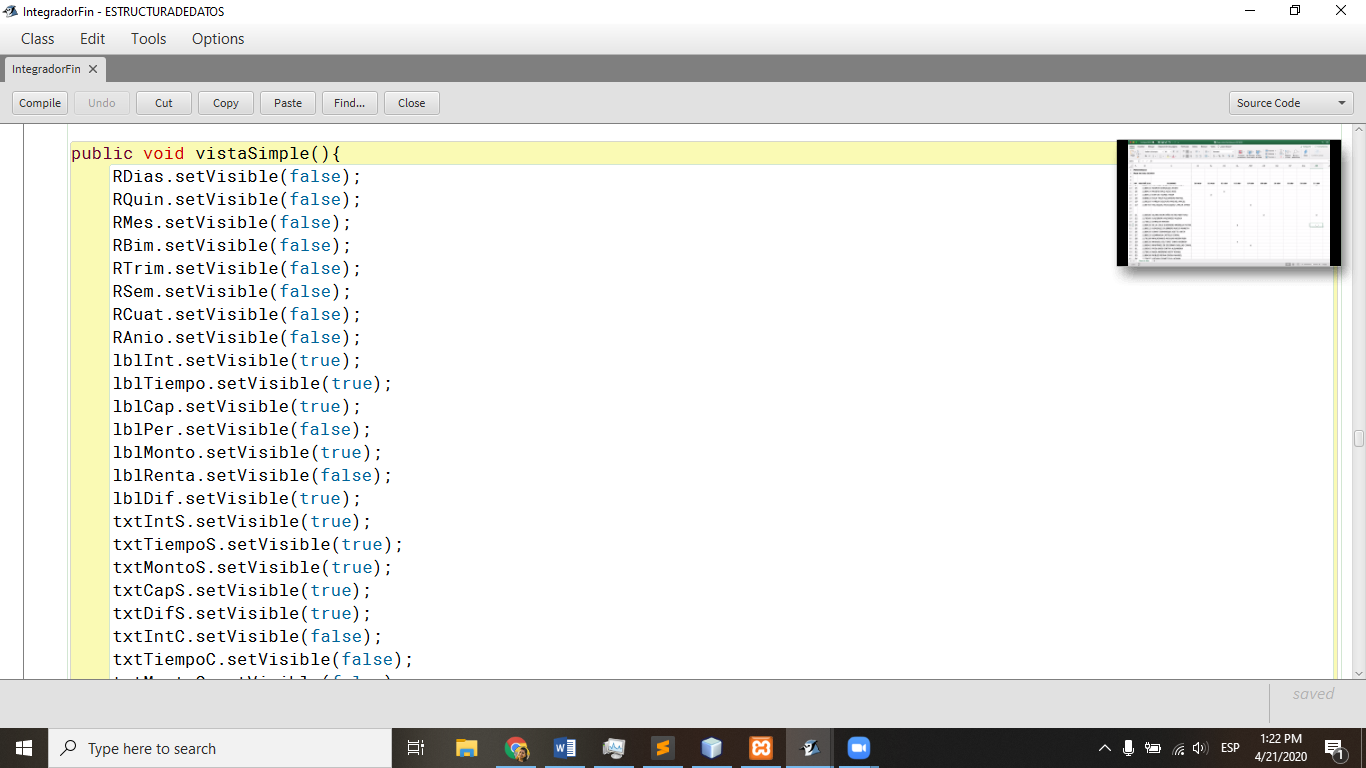Click the taskbar search box
Image resolution: width=1366 pixels, height=768 pixels.
coord(220,748)
